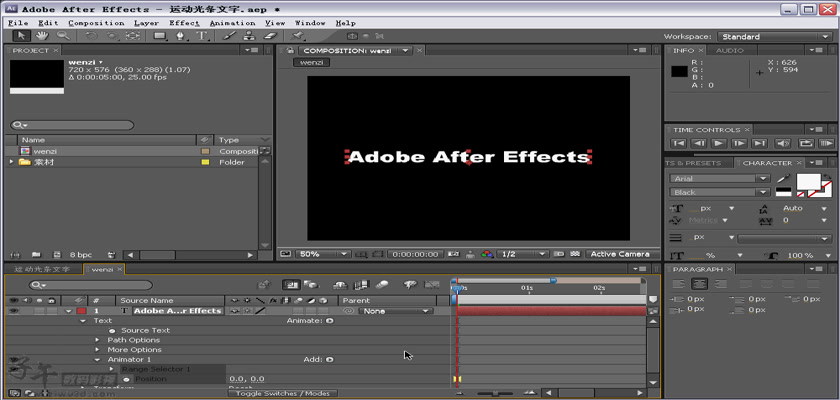Select center text alignment in Paragraph
The height and width of the screenshot is (400, 840).
tap(700, 284)
